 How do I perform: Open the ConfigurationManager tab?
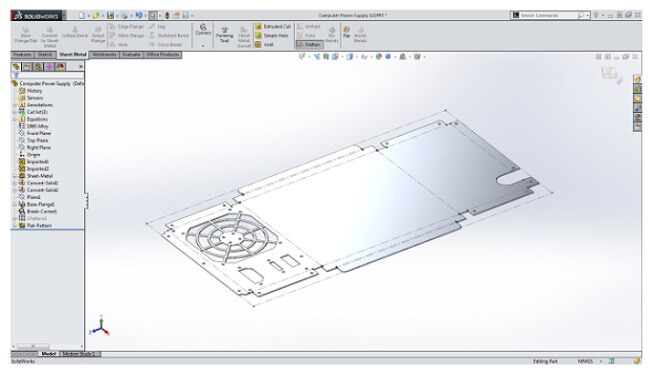pos(38,67)
